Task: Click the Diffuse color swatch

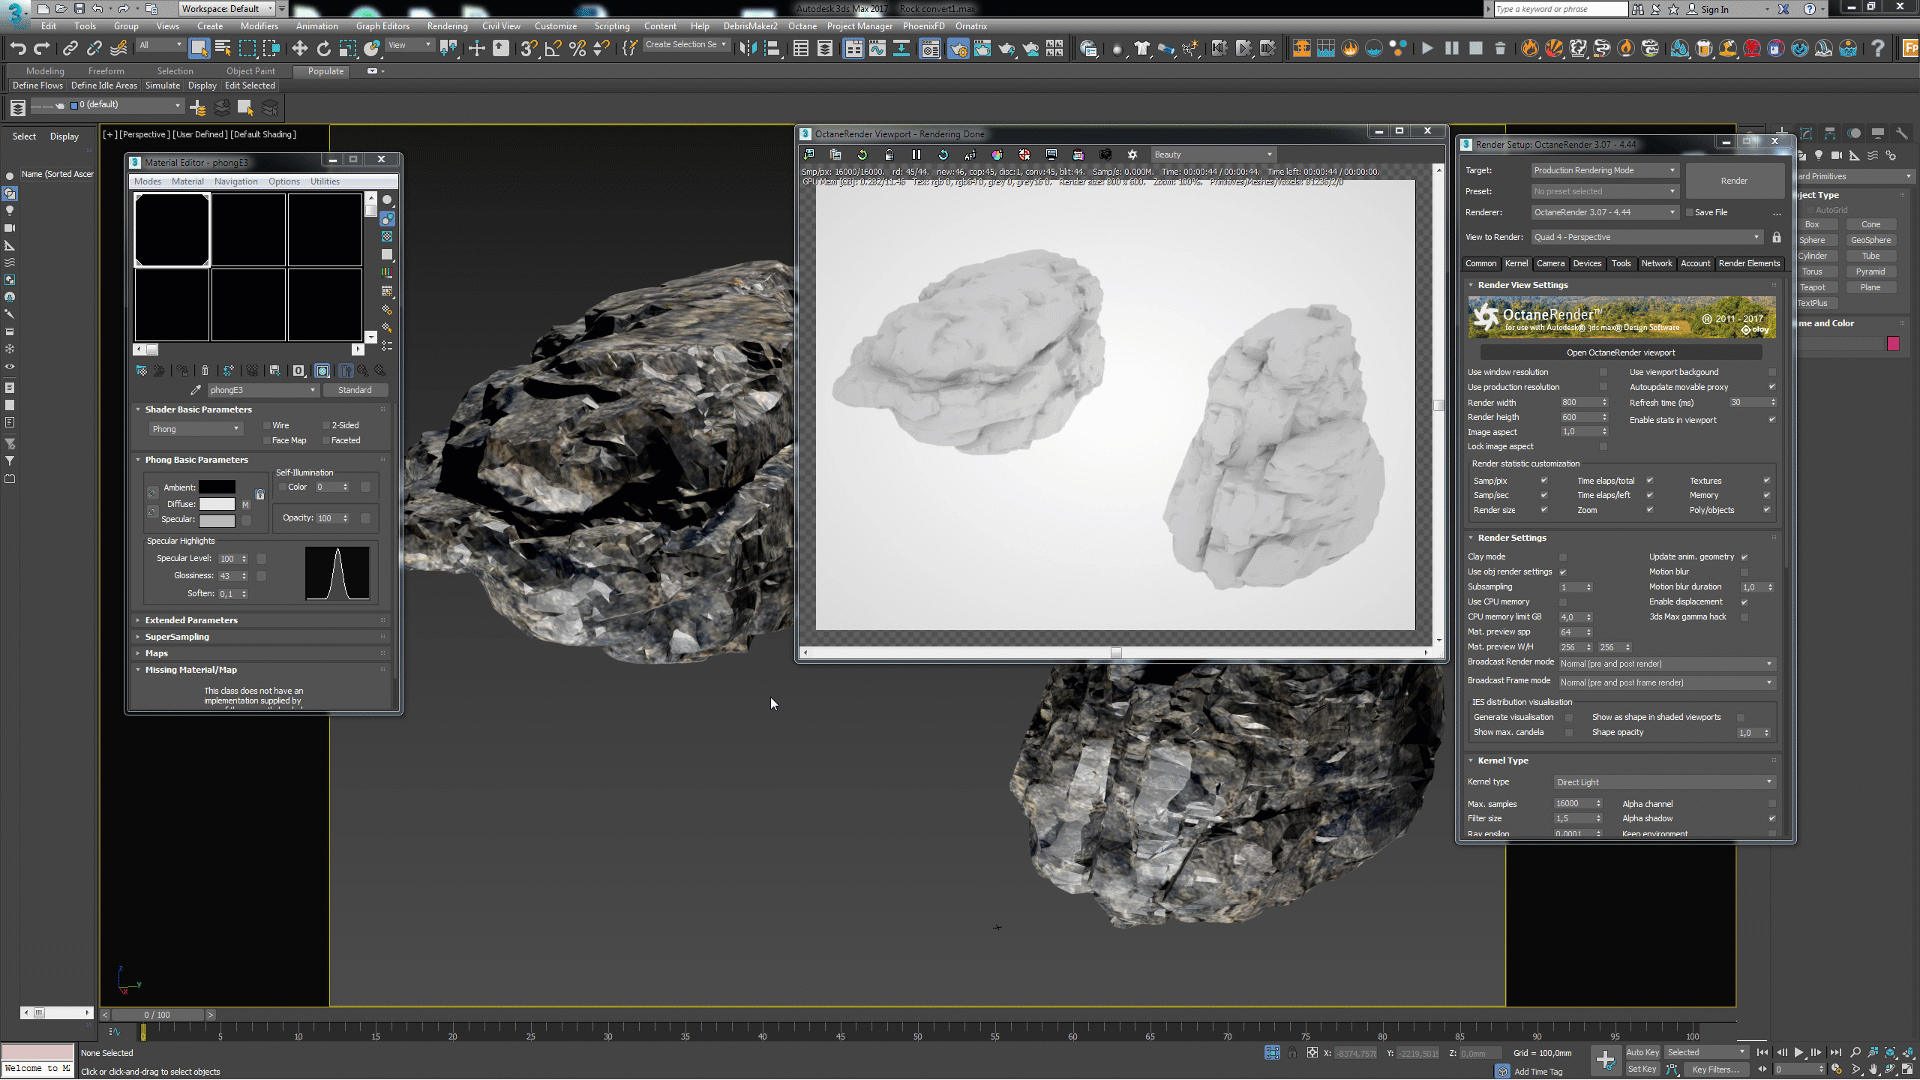Action: point(217,504)
